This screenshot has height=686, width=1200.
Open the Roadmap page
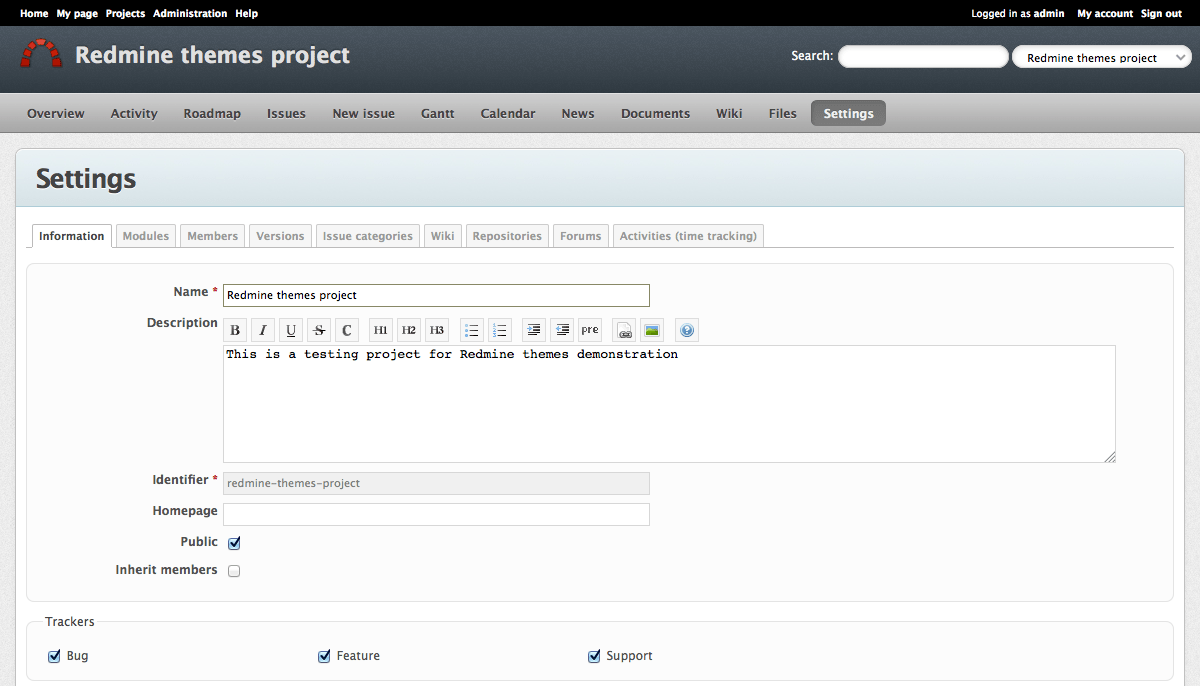(x=212, y=114)
